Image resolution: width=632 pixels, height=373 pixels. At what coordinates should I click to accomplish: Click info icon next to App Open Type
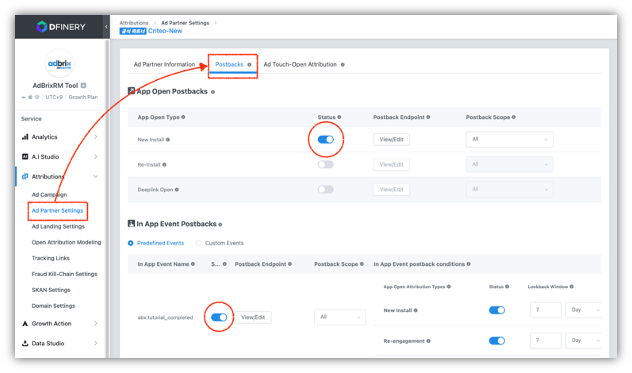(x=183, y=117)
